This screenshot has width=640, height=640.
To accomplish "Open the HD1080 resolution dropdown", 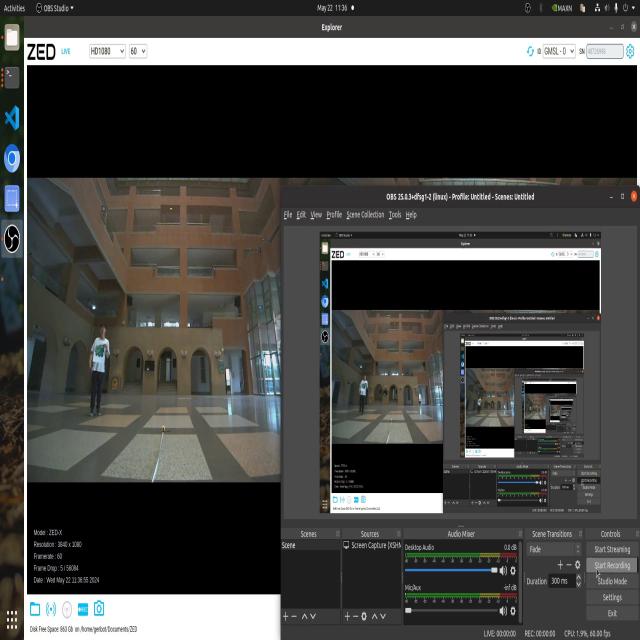I will (107, 51).
